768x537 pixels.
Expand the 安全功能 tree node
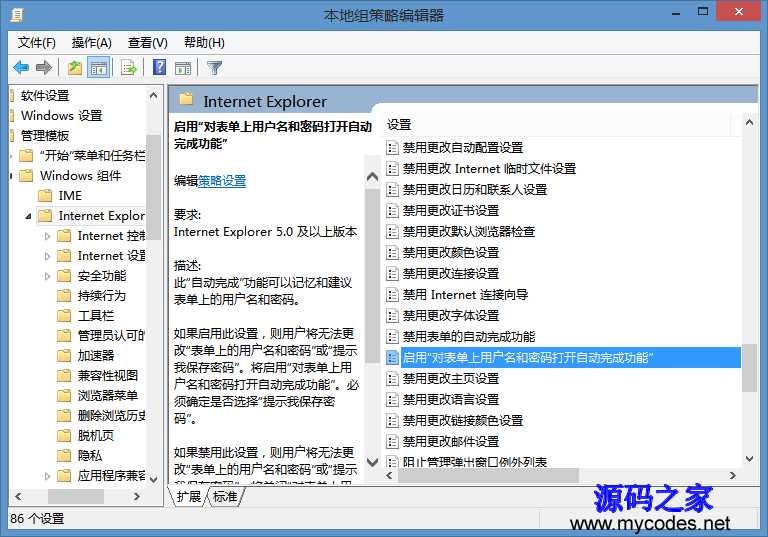pos(48,276)
